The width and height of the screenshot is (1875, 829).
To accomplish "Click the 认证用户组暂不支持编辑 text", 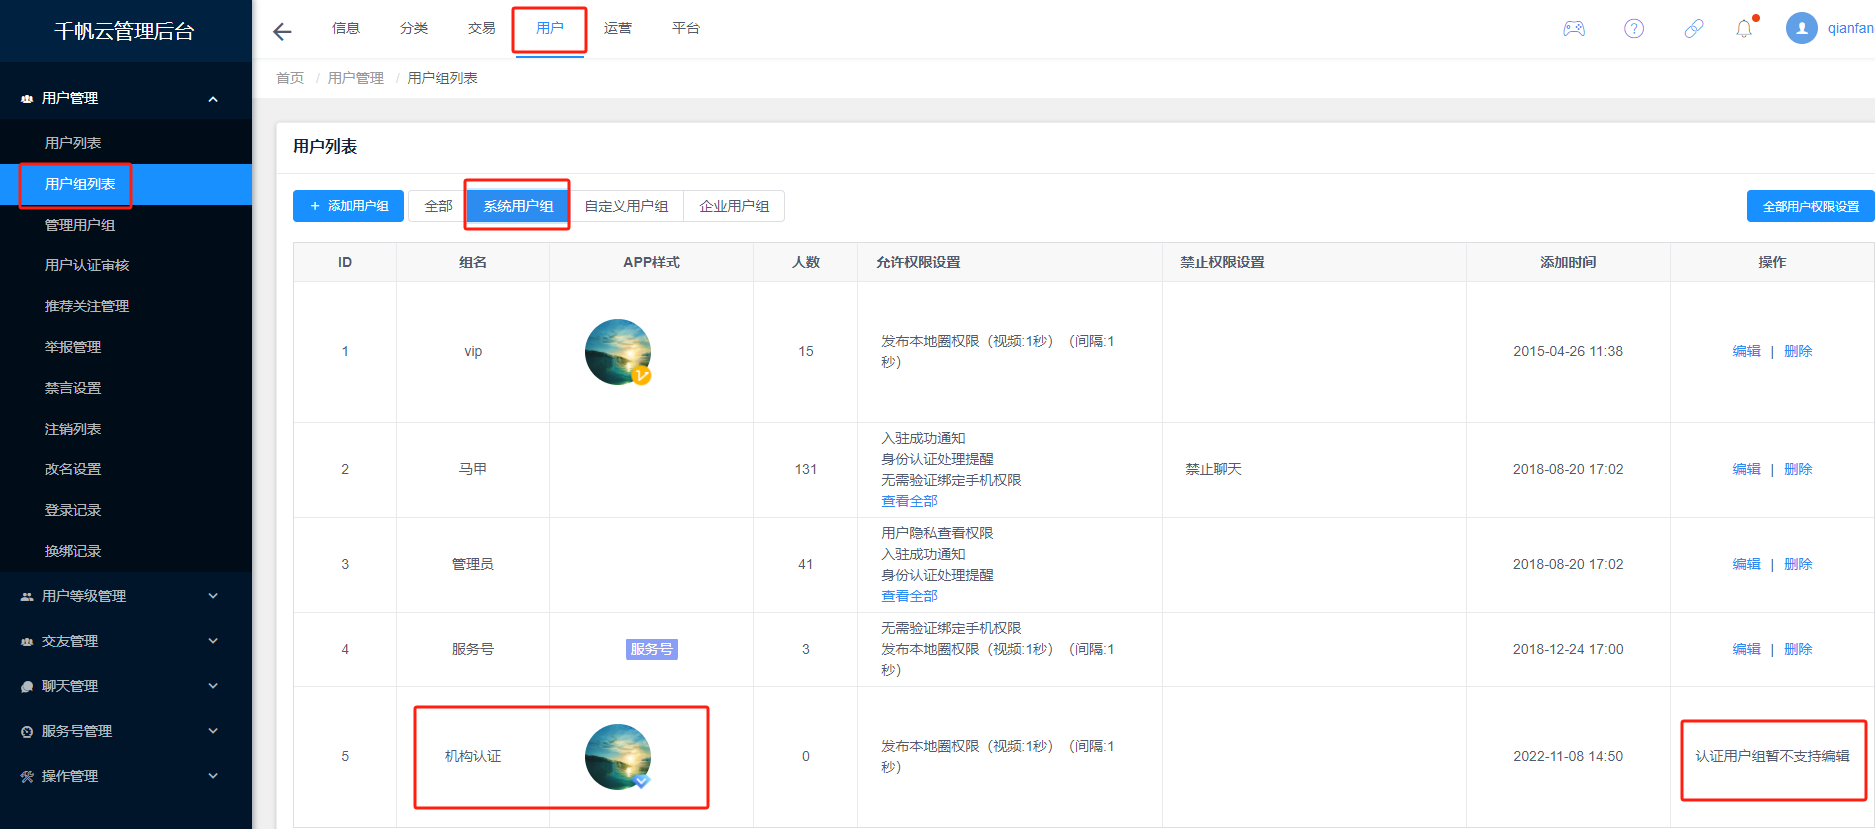I will pyautogui.click(x=1772, y=756).
